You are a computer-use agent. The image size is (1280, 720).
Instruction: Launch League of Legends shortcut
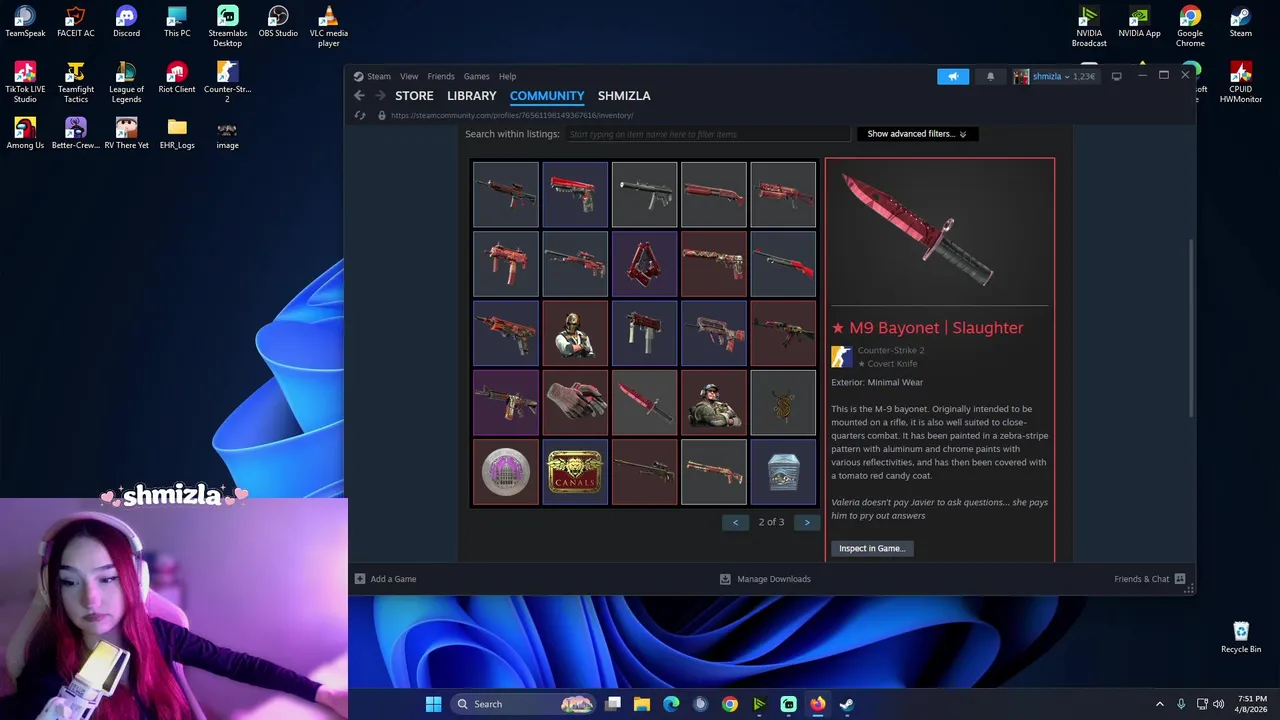coord(126,83)
